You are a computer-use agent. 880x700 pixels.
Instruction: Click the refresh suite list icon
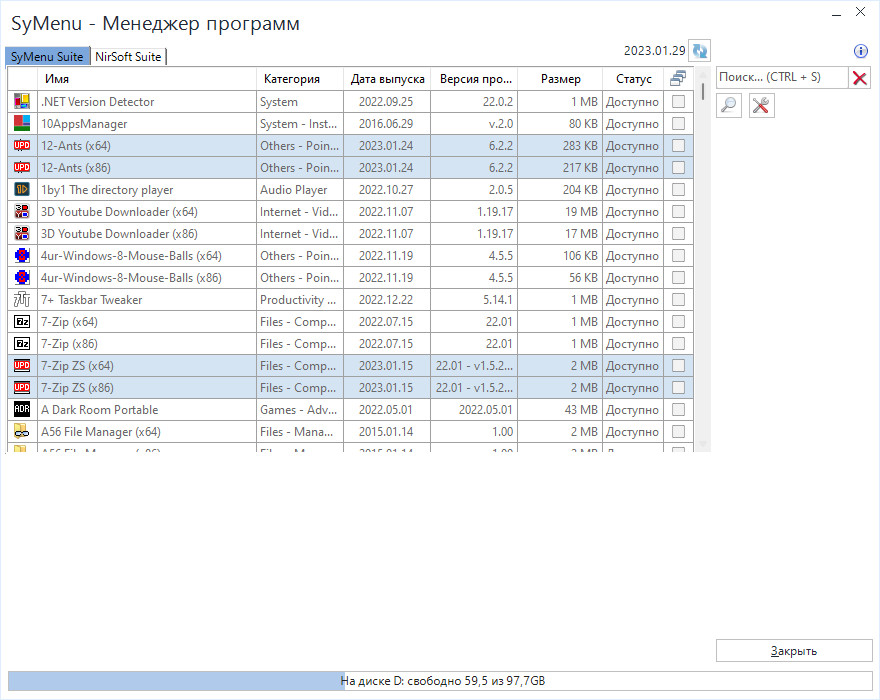[700, 51]
